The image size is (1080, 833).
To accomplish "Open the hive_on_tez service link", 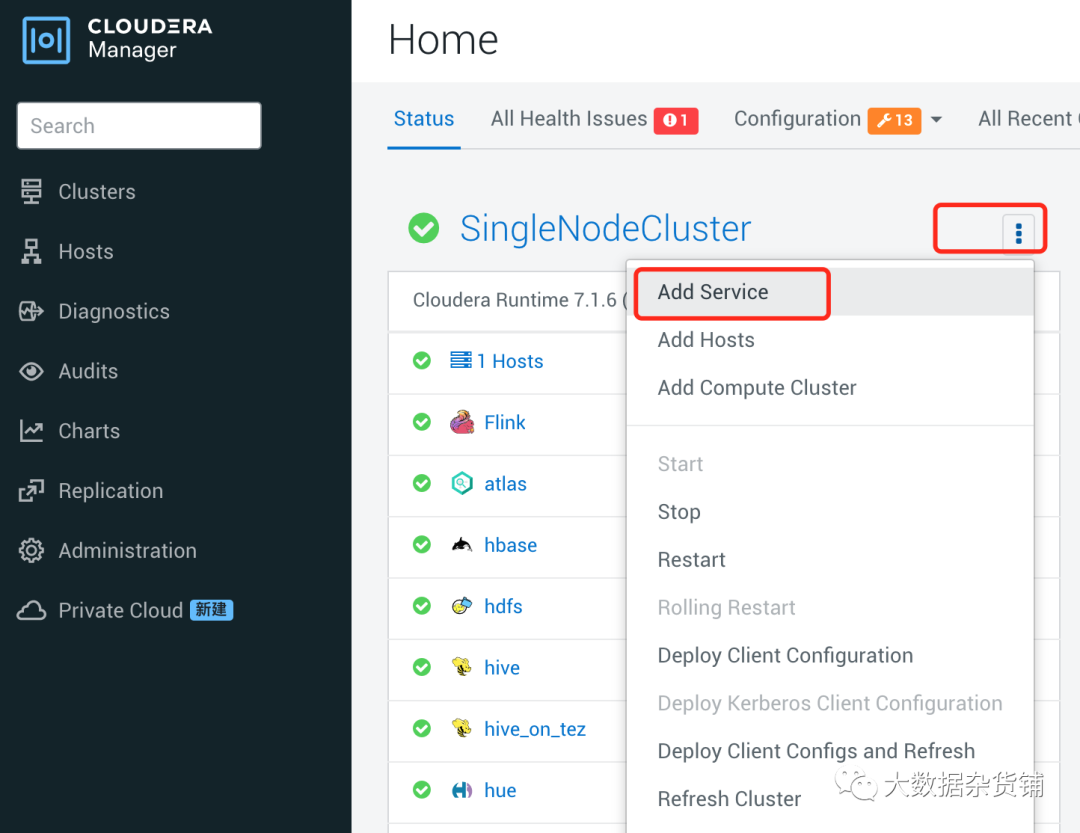I will tap(535, 729).
